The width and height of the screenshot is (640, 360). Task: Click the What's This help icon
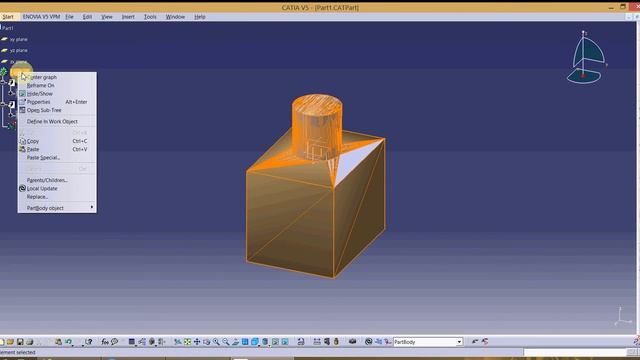point(89,342)
